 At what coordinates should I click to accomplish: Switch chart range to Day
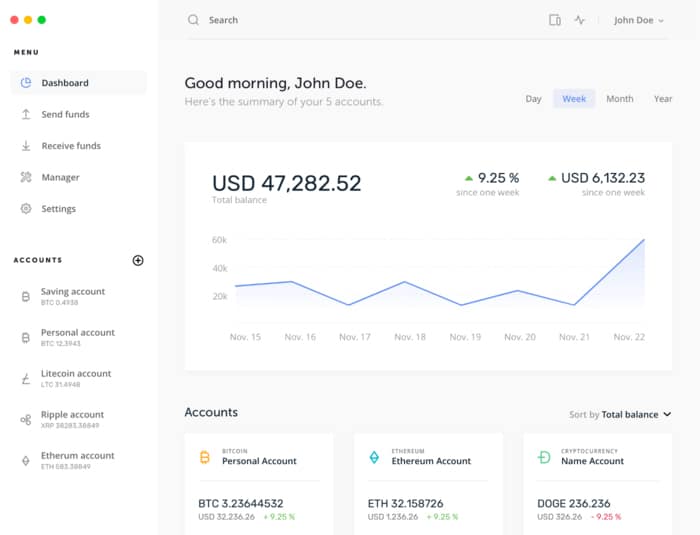(x=533, y=99)
